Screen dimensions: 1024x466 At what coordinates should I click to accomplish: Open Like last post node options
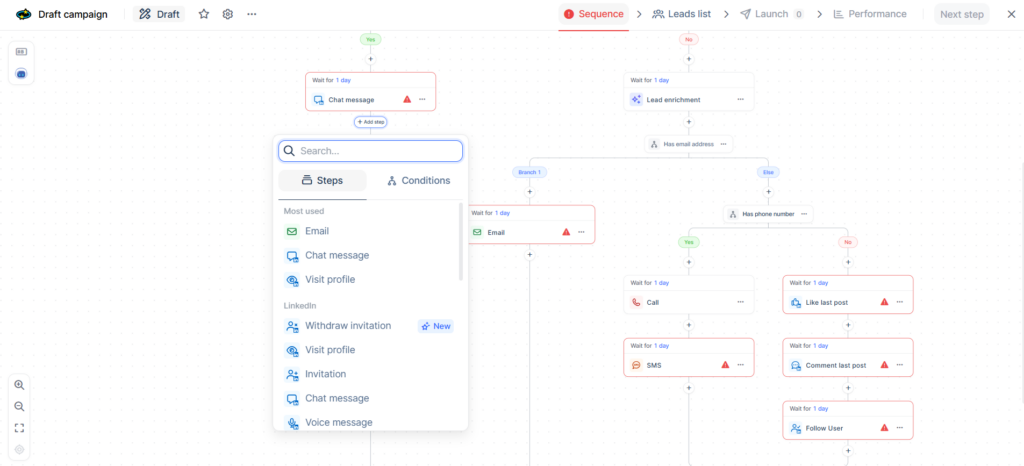[x=899, y=302]
